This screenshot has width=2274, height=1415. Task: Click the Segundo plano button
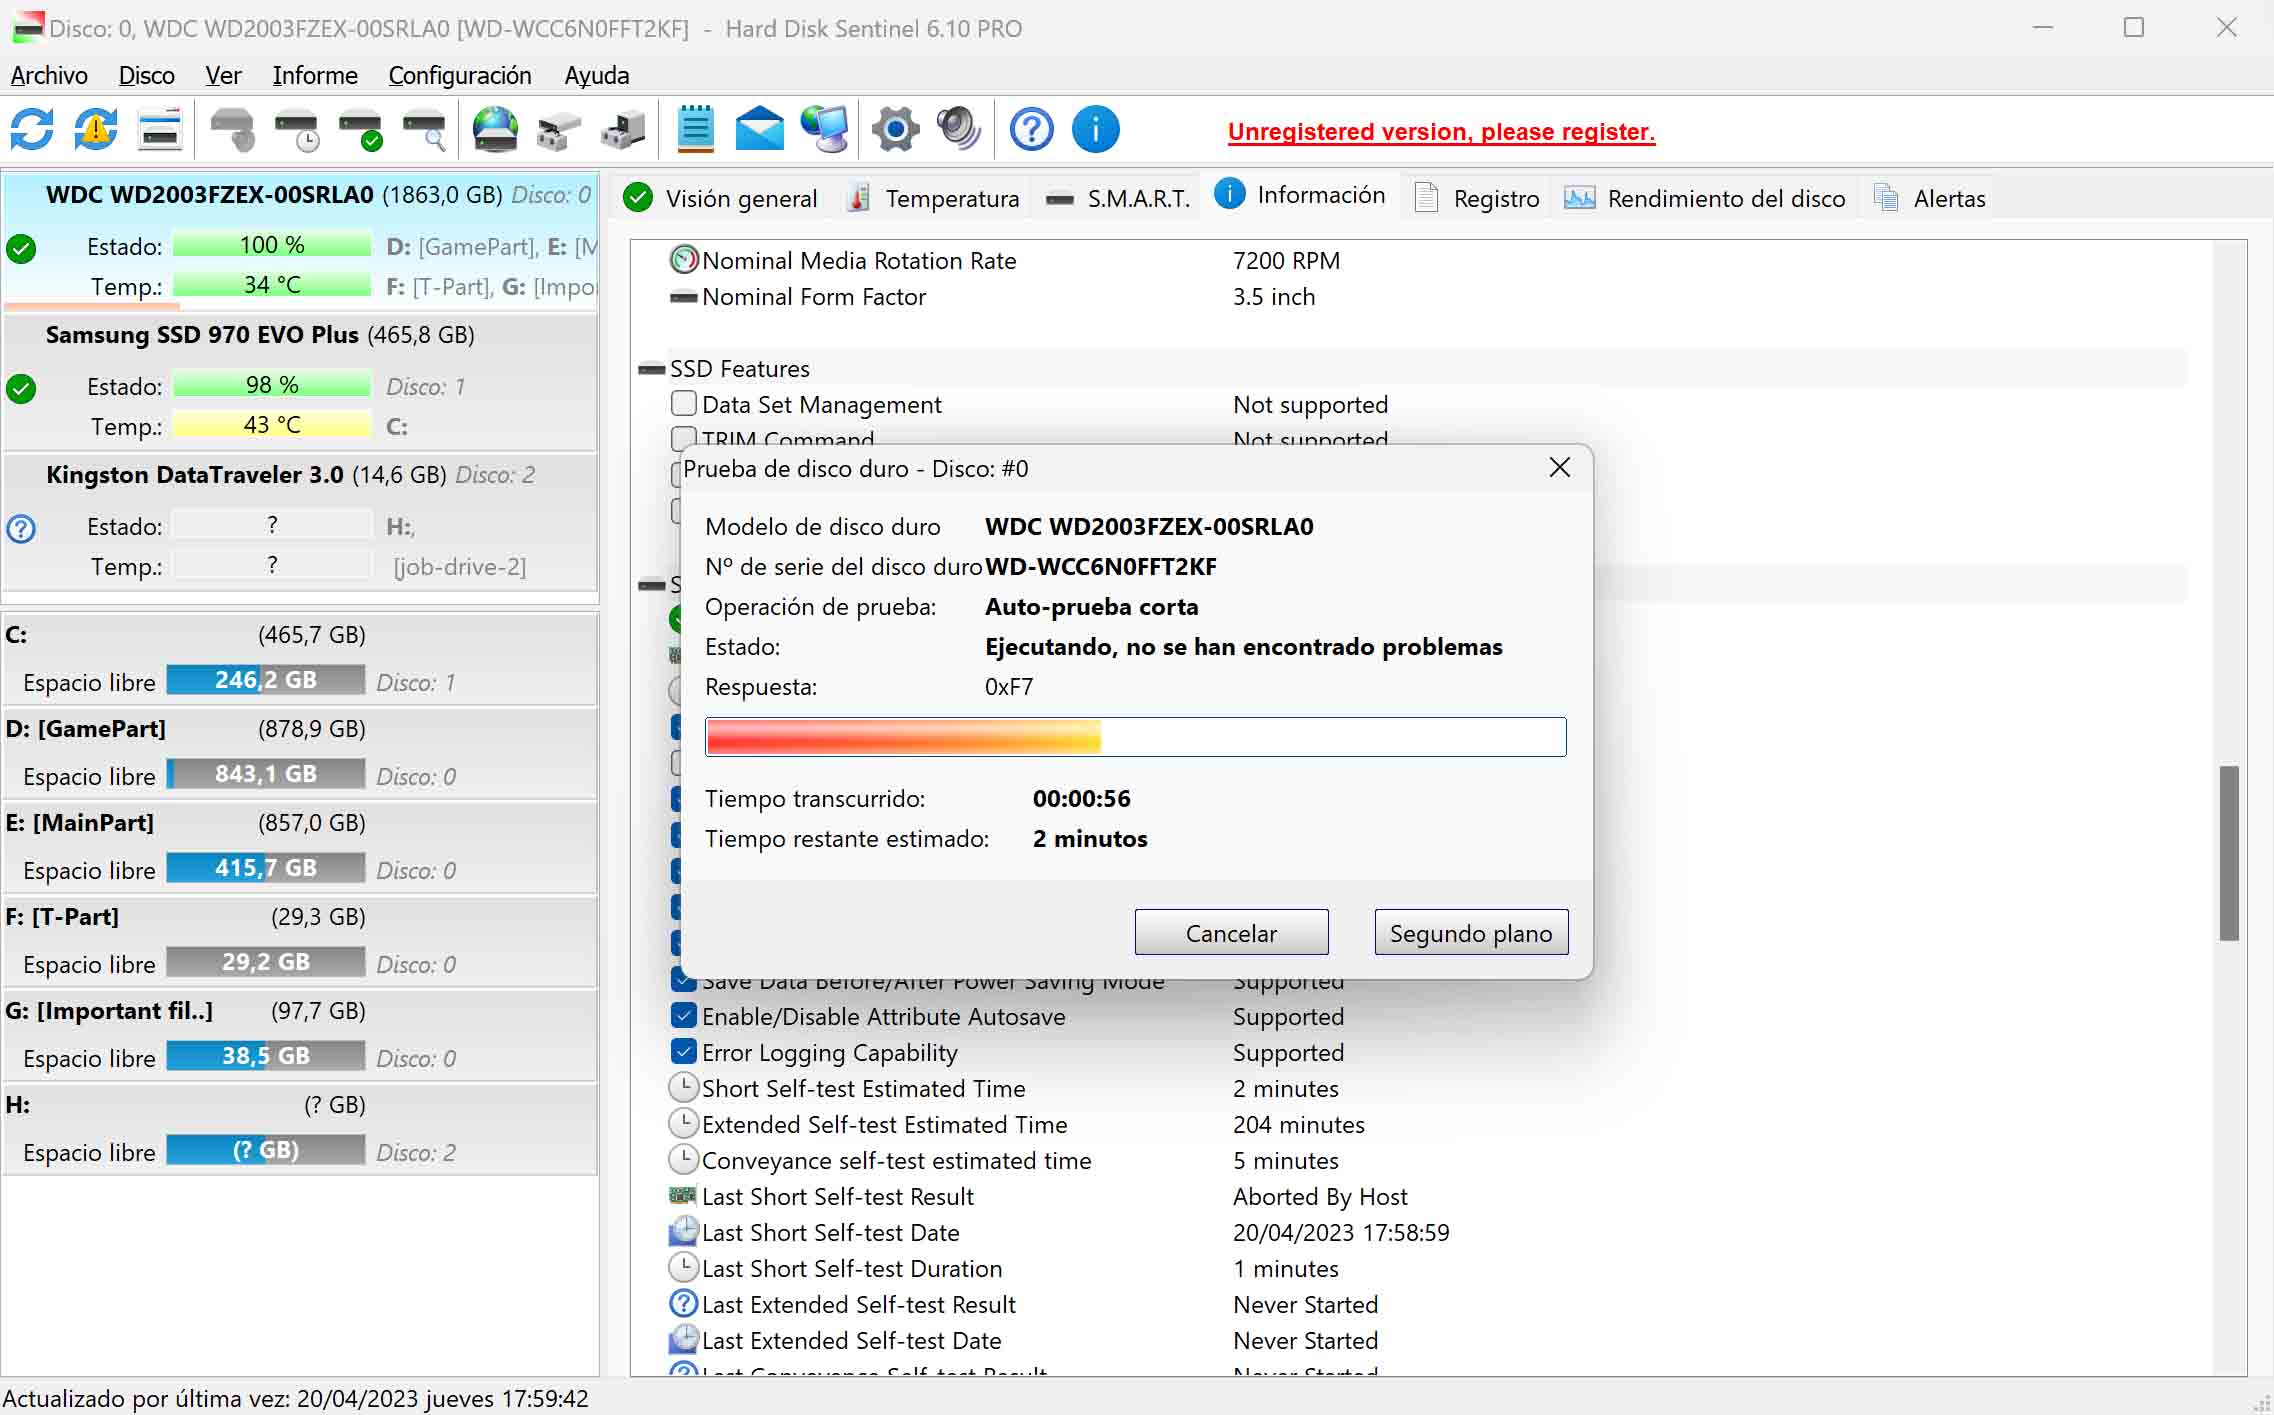(x=1471, y=932)
